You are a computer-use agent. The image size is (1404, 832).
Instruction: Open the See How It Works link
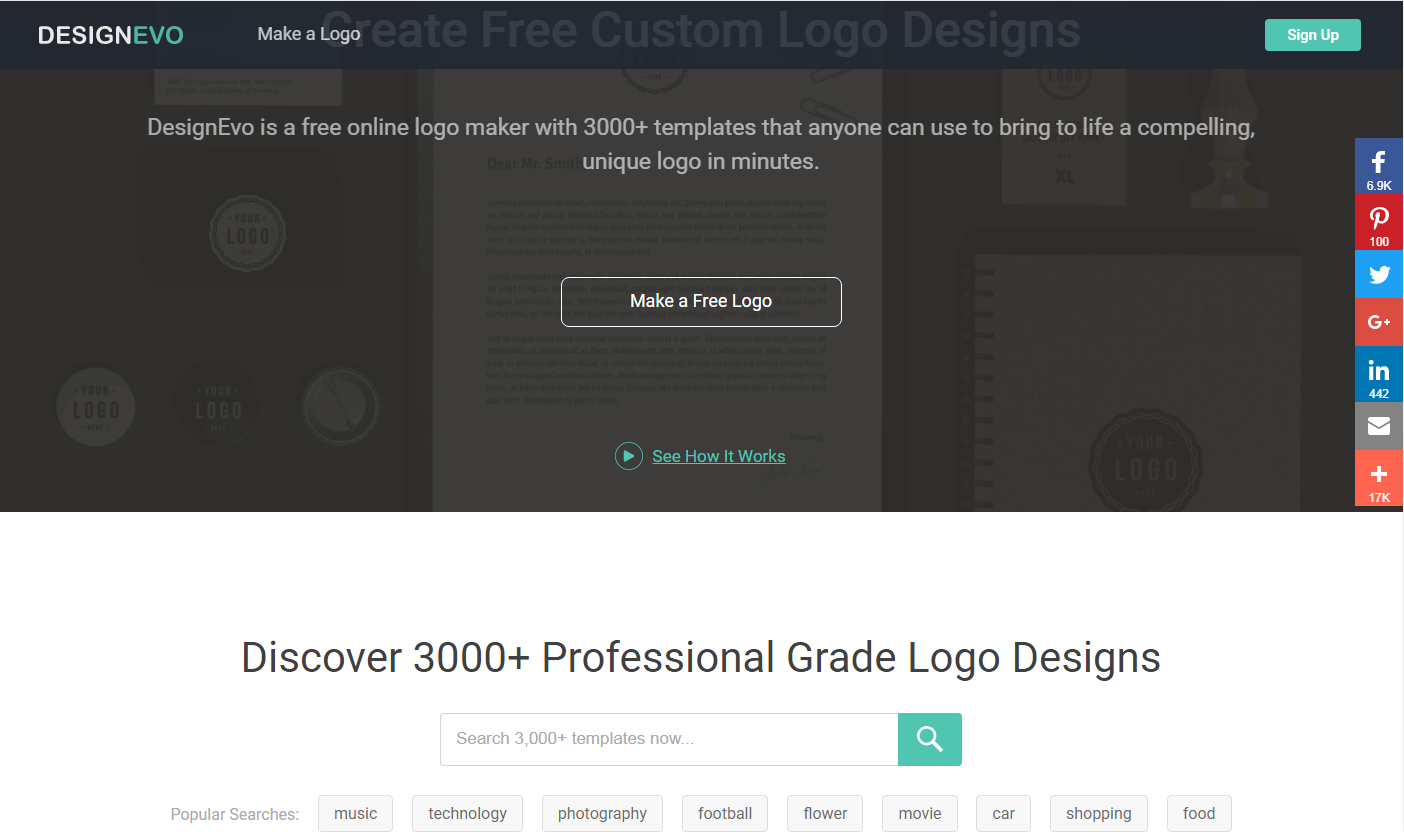point(719,456)
